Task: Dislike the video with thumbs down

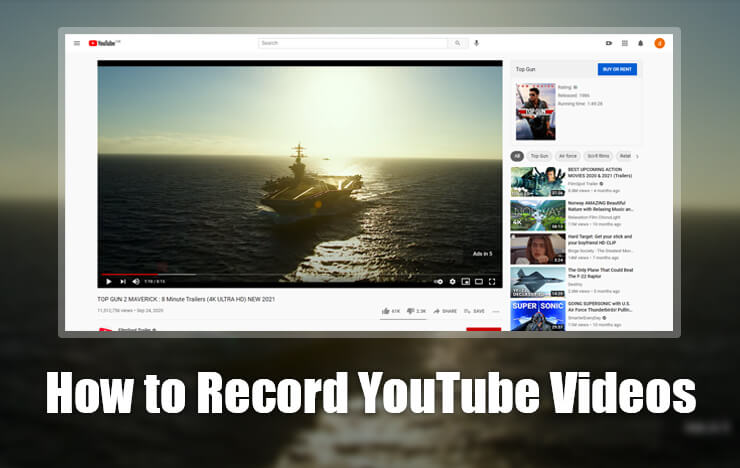Action: tap(416, 311)
